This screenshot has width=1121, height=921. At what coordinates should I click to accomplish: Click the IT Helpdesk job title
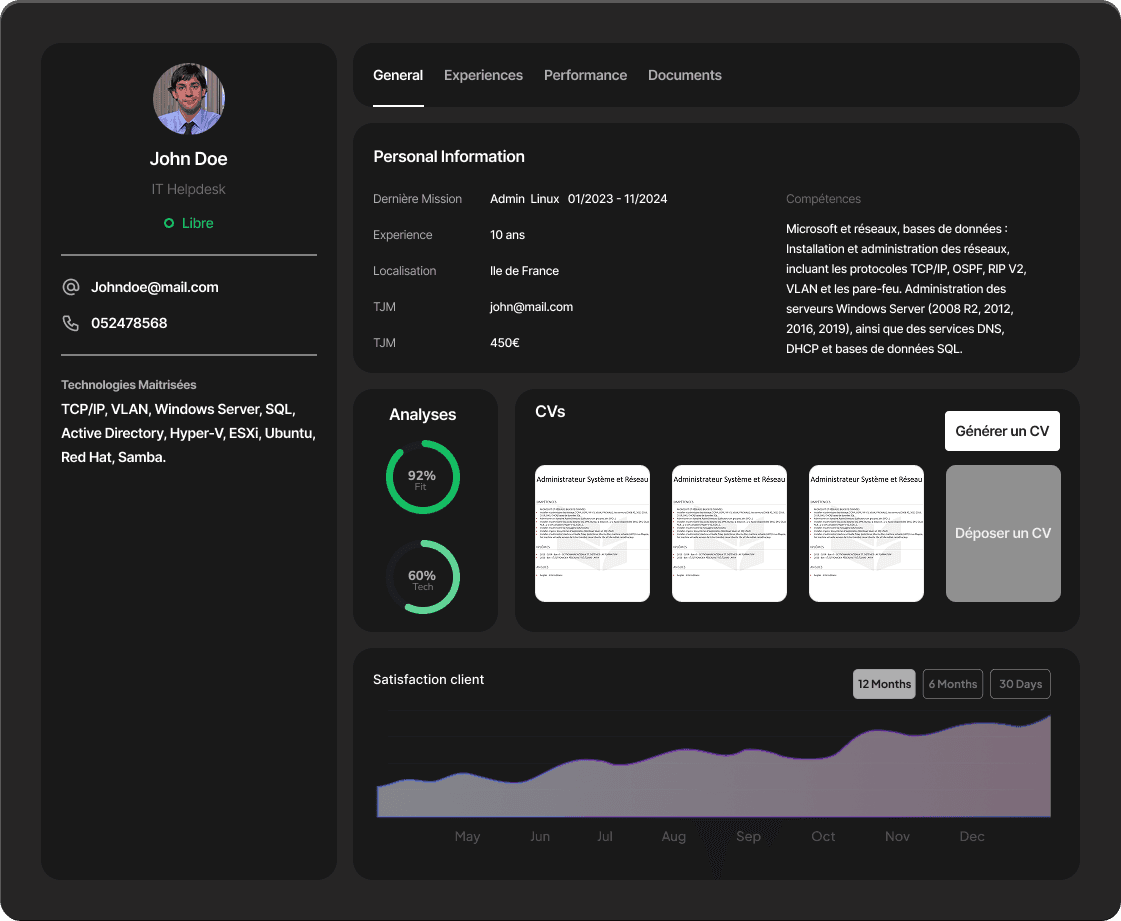[189, 189]
